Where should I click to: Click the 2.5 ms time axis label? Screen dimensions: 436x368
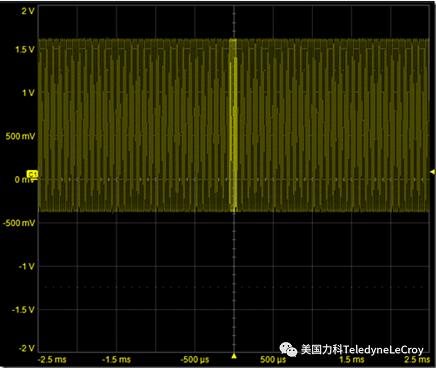point(417,360)
